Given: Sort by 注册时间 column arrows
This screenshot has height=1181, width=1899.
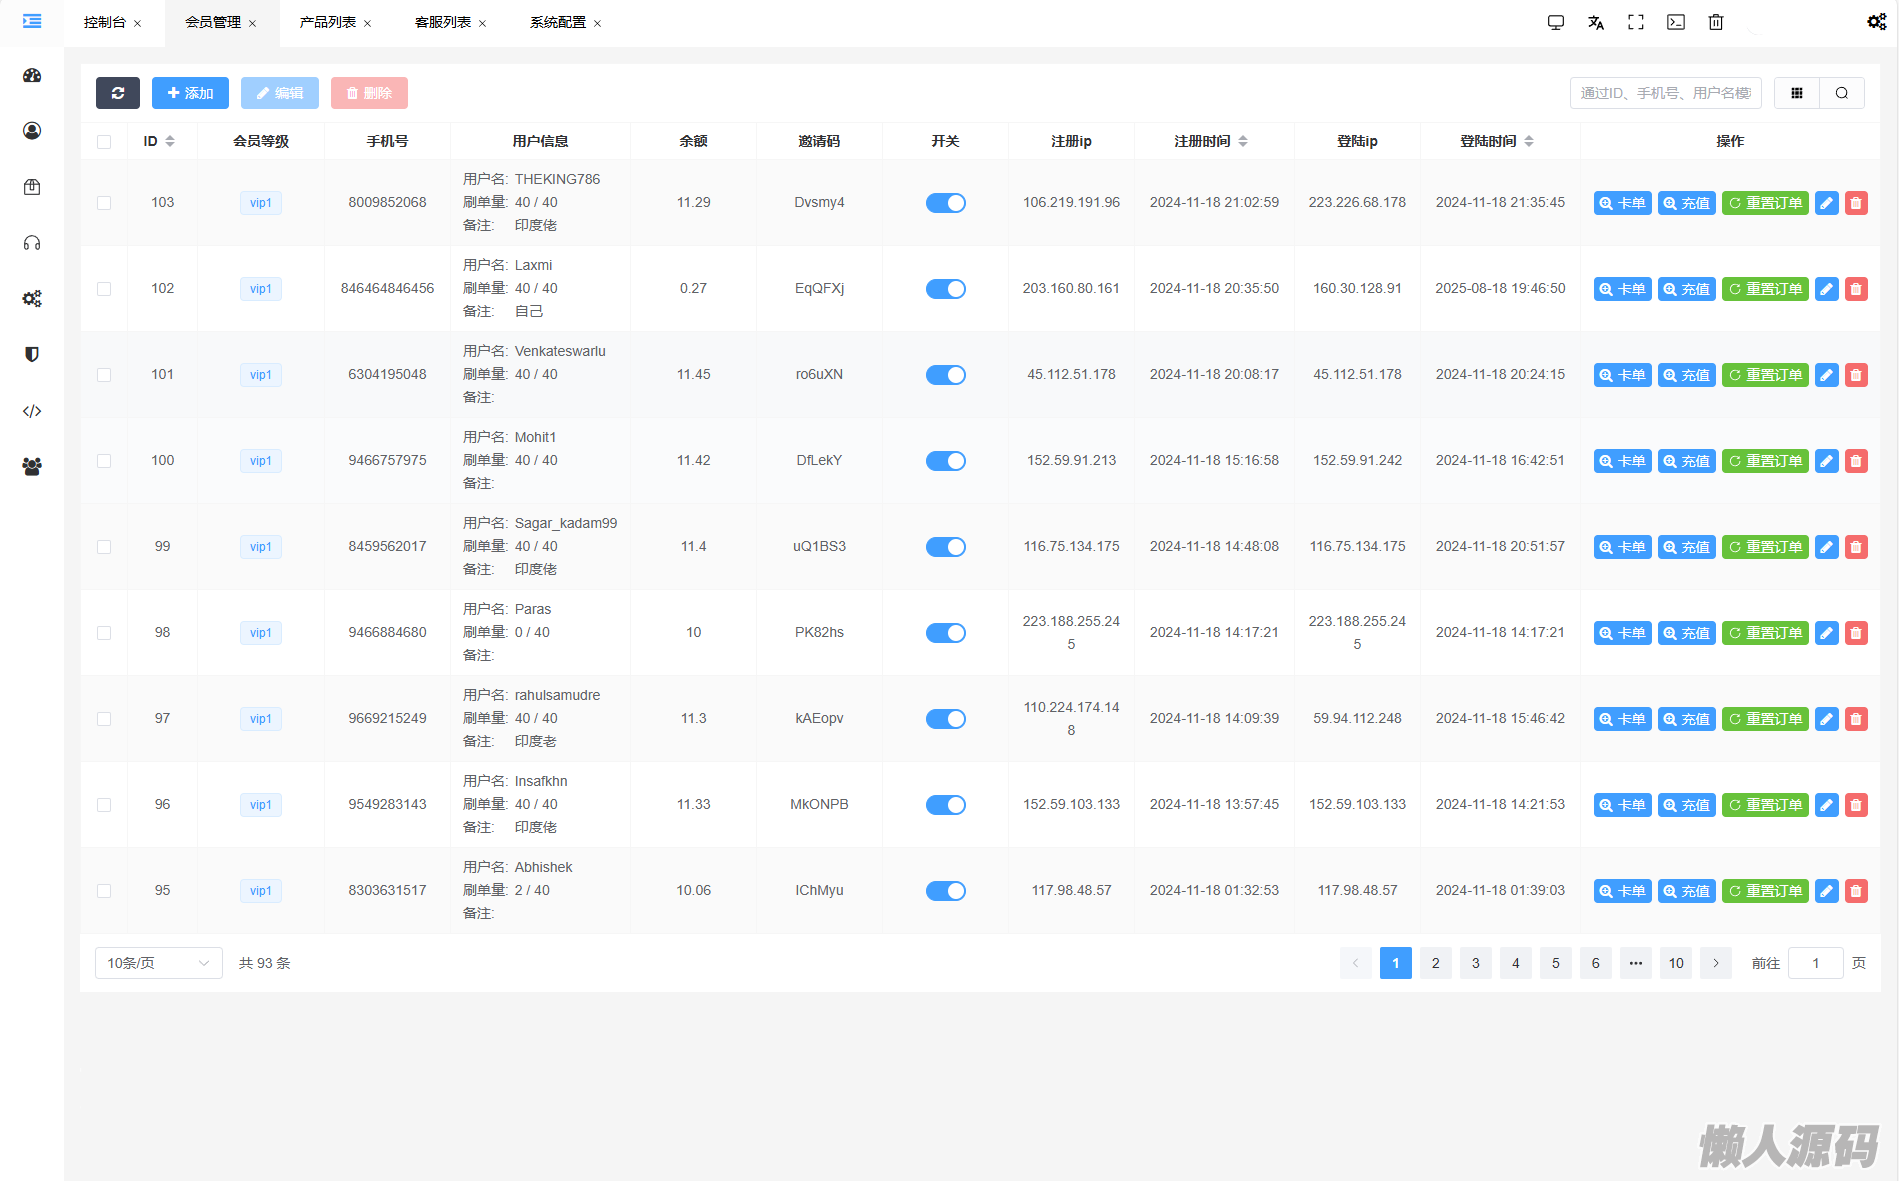Looking at the screenshot, I should [x=1243, y=142].
